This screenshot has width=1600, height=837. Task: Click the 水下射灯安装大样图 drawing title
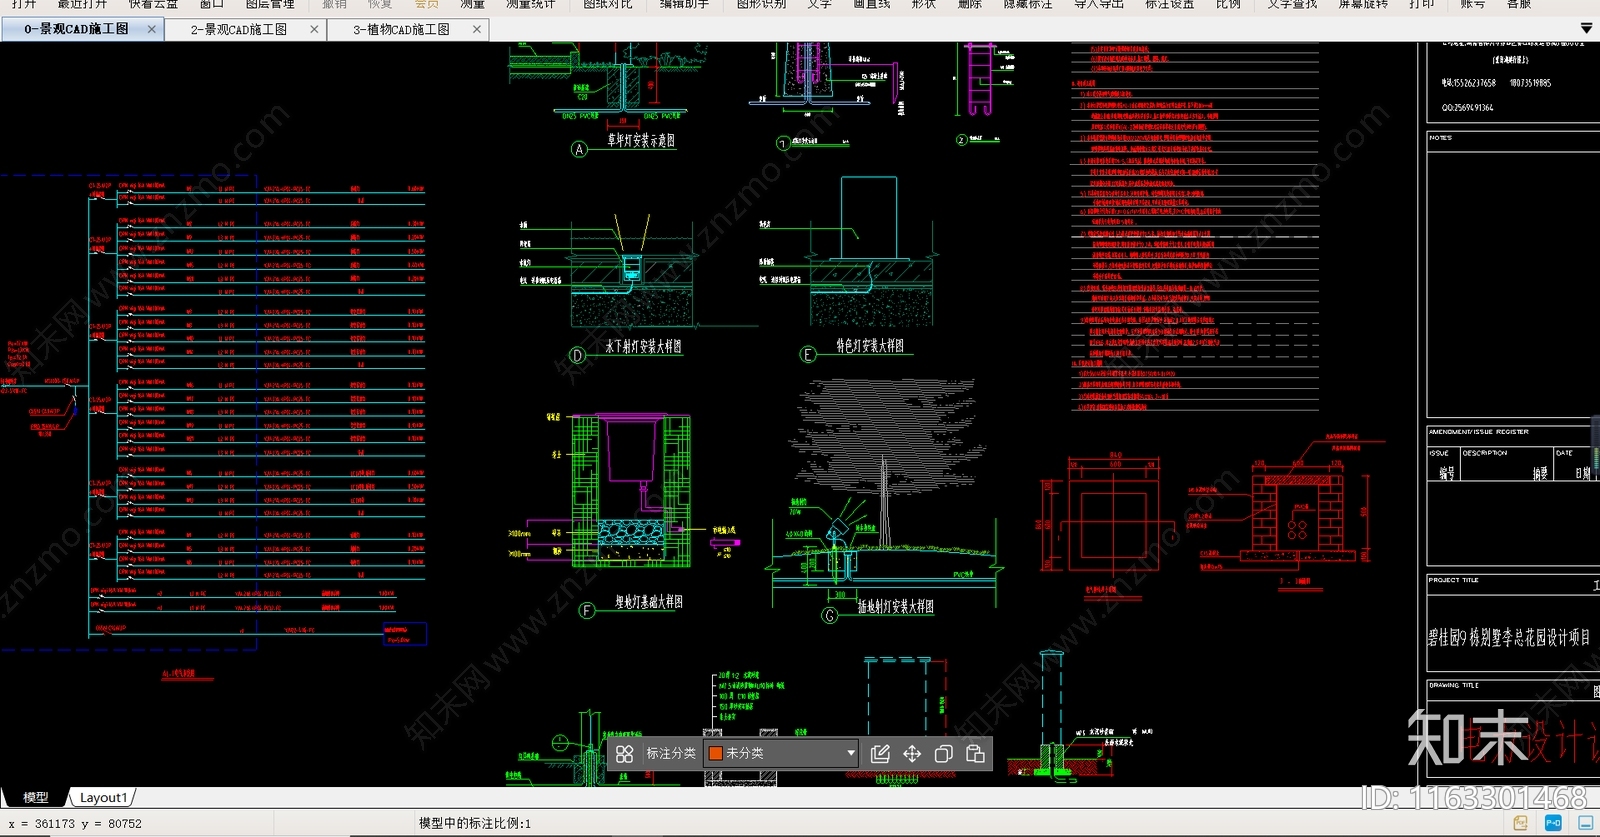point(643,347)
